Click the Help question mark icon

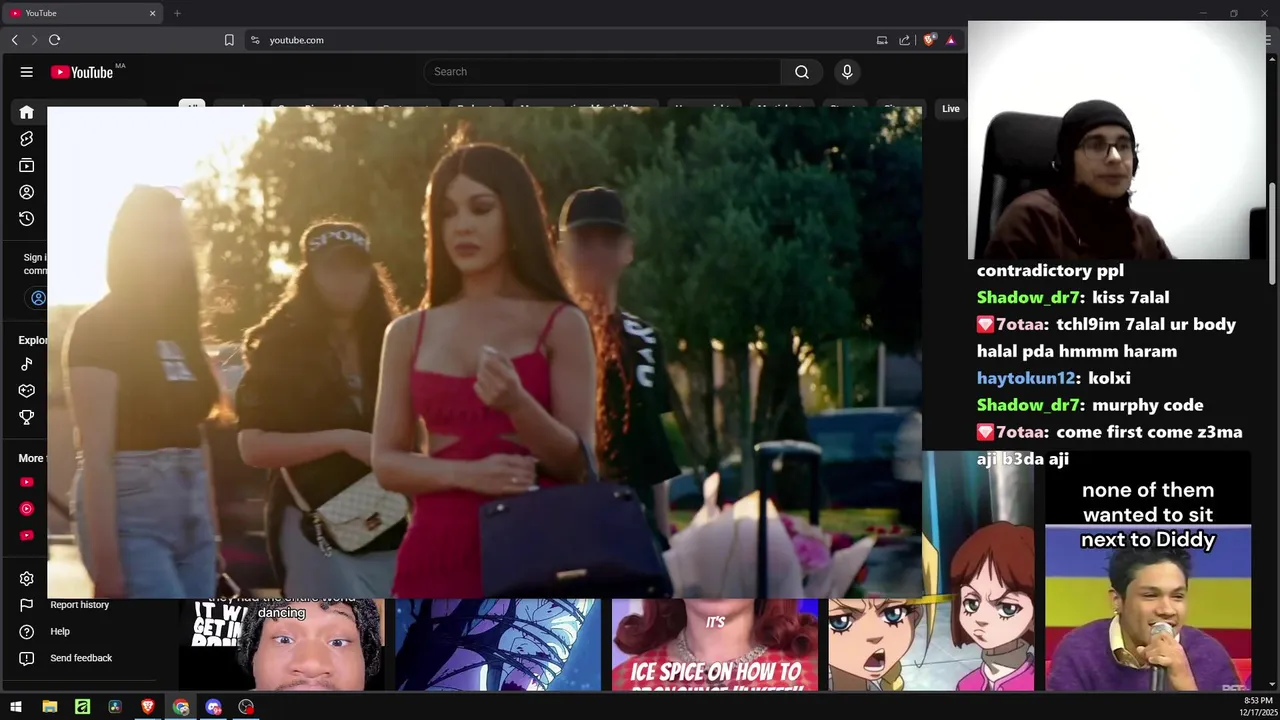tap(27, 632)
